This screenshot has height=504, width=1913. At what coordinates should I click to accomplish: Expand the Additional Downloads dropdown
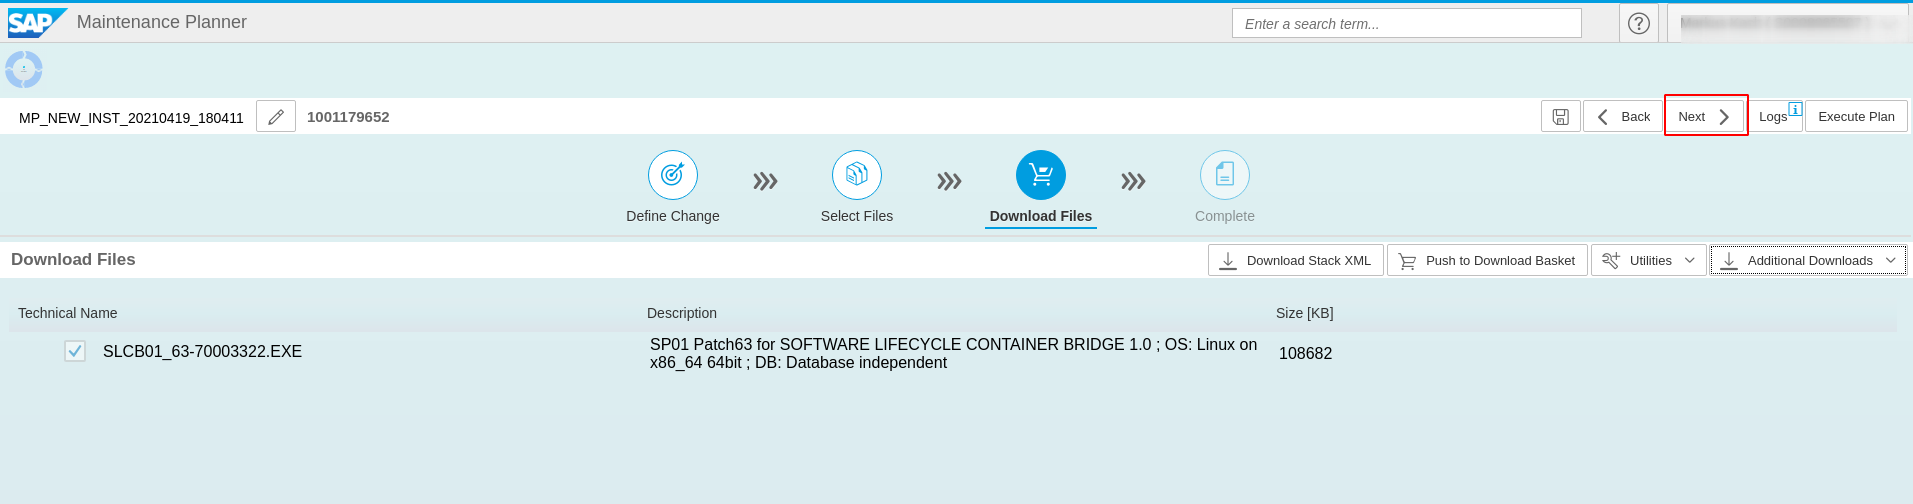tap(1808, 261)
